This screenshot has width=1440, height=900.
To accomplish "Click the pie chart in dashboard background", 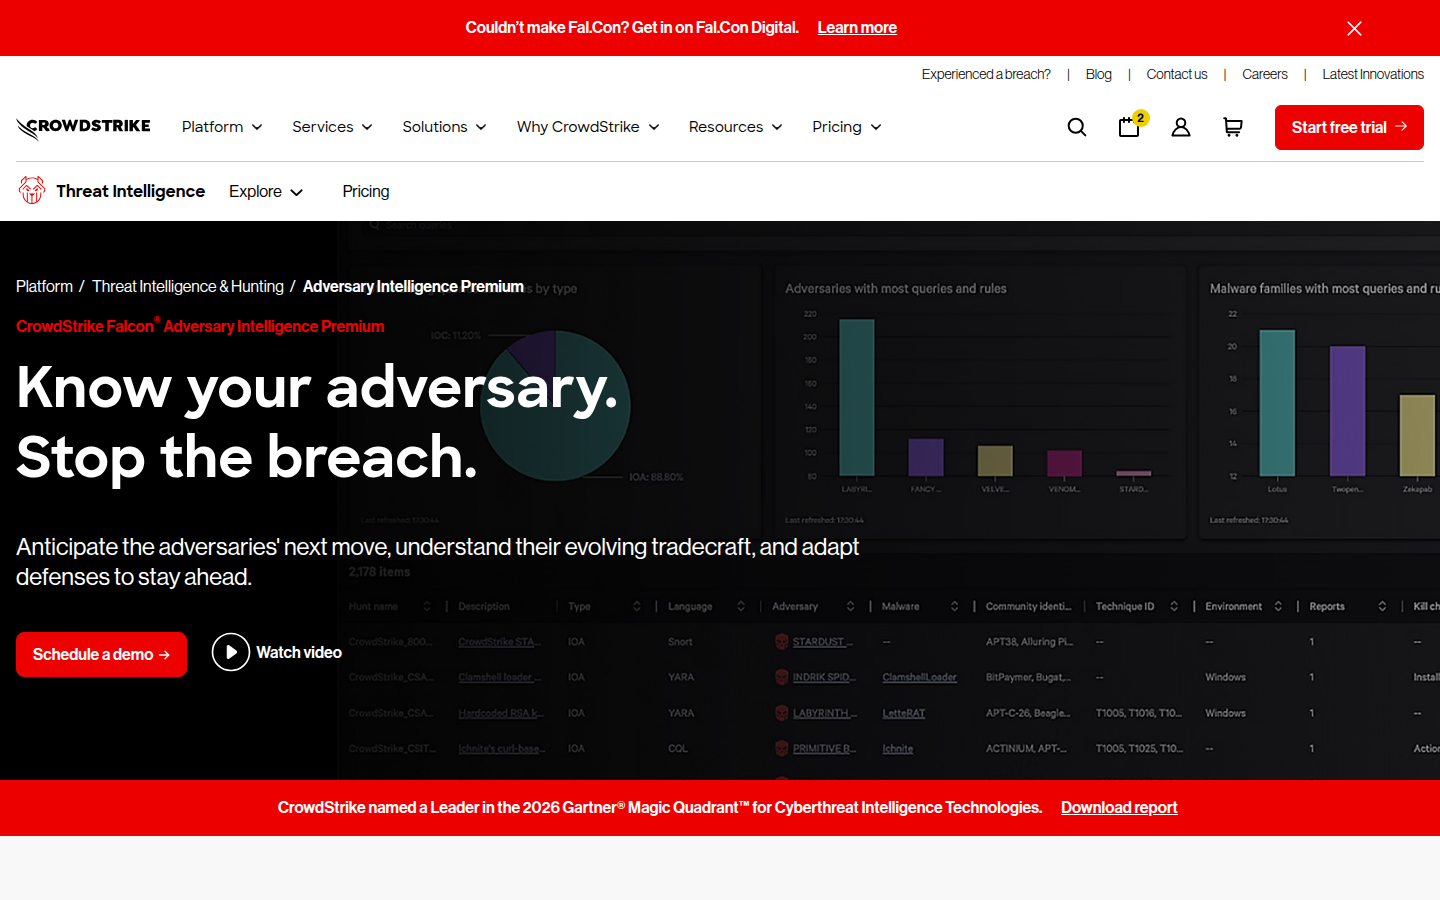I will 555,406.
